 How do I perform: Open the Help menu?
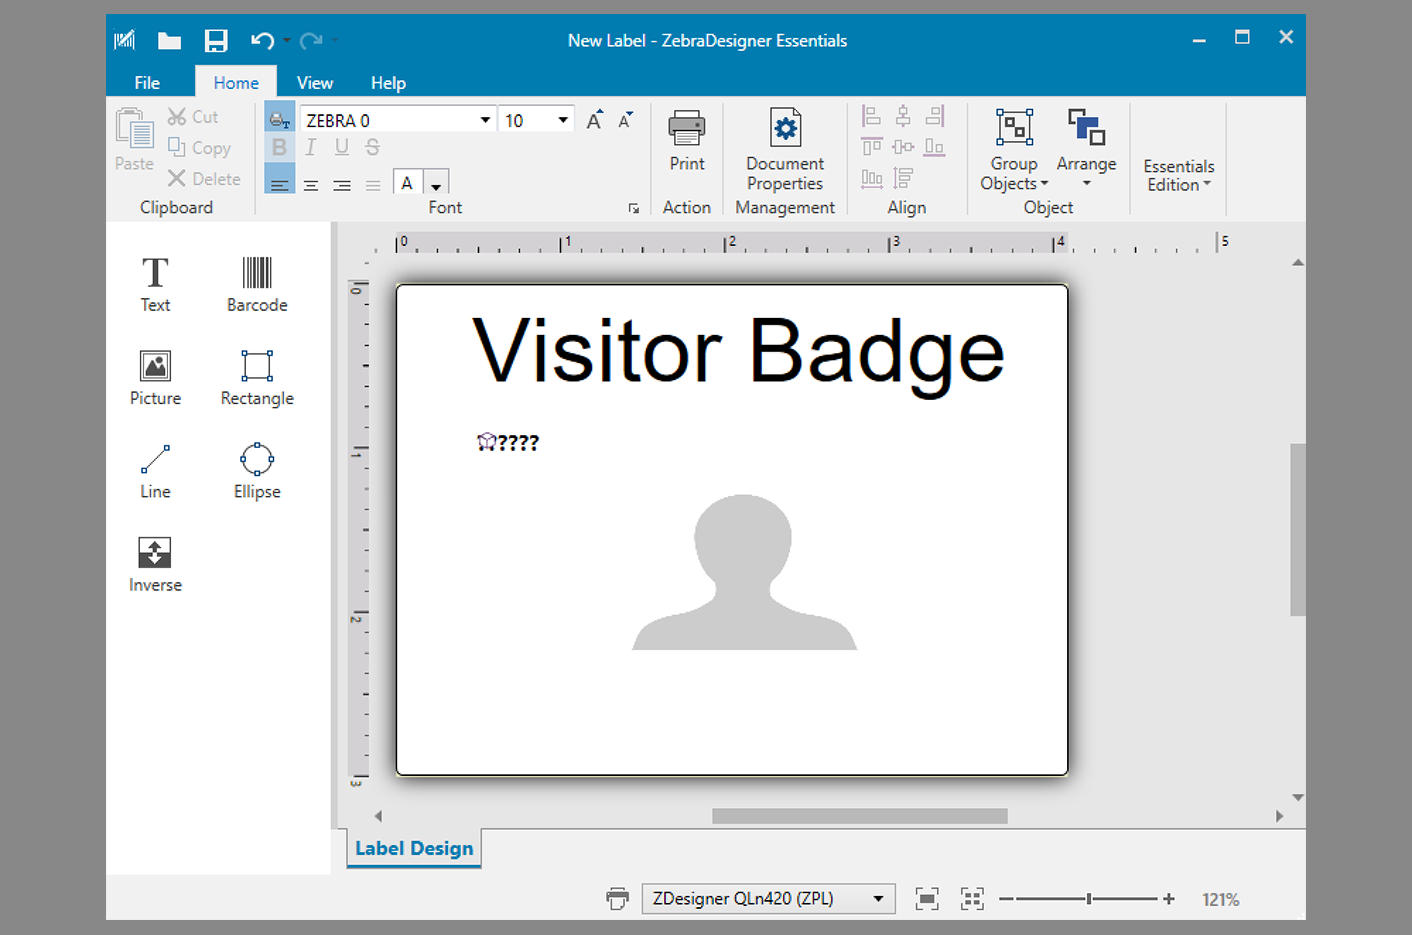[388, 82]
